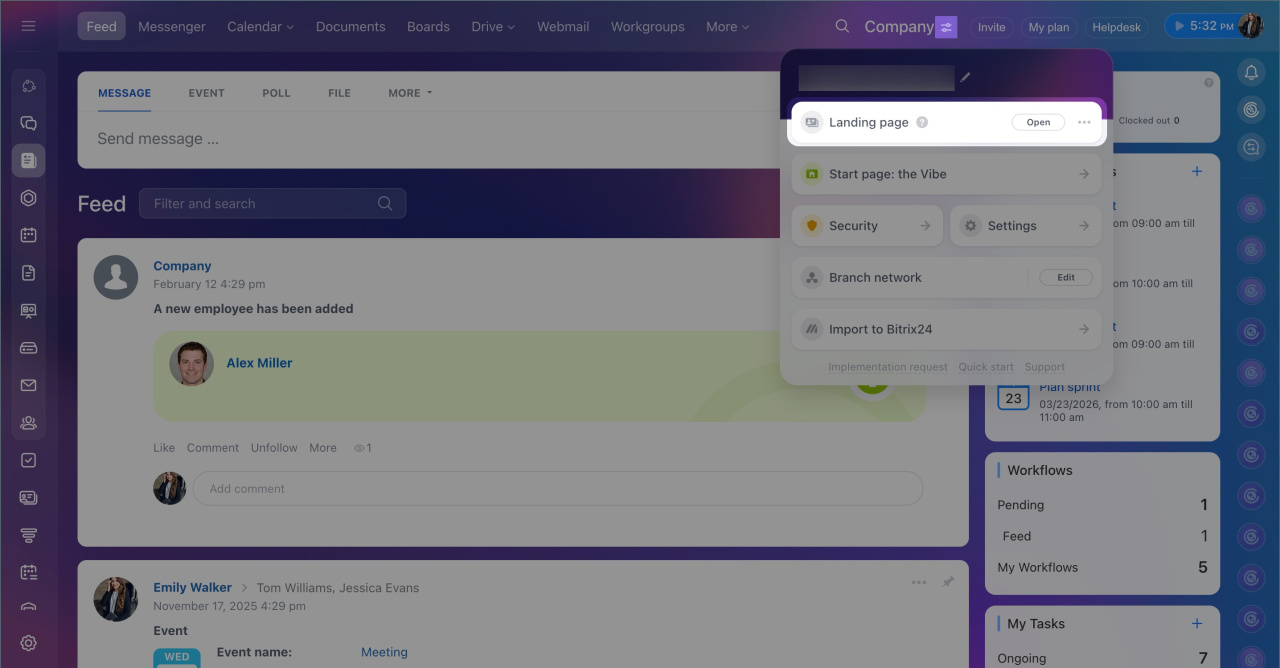Click the purple company settings slider icon
Viewport: 1280px width, 668px height.
point(946,27)
